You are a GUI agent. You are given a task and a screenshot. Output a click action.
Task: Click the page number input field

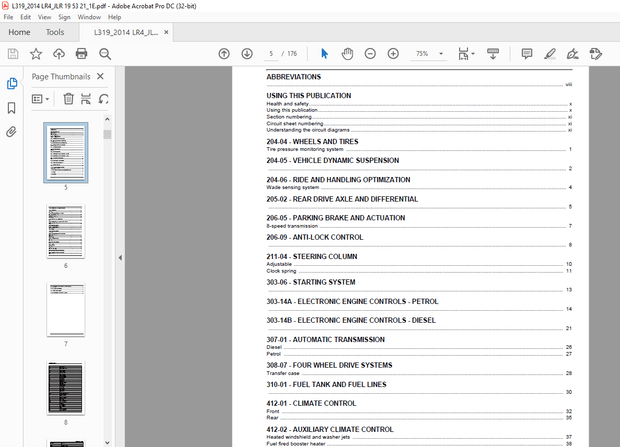(x=271, y=54)
